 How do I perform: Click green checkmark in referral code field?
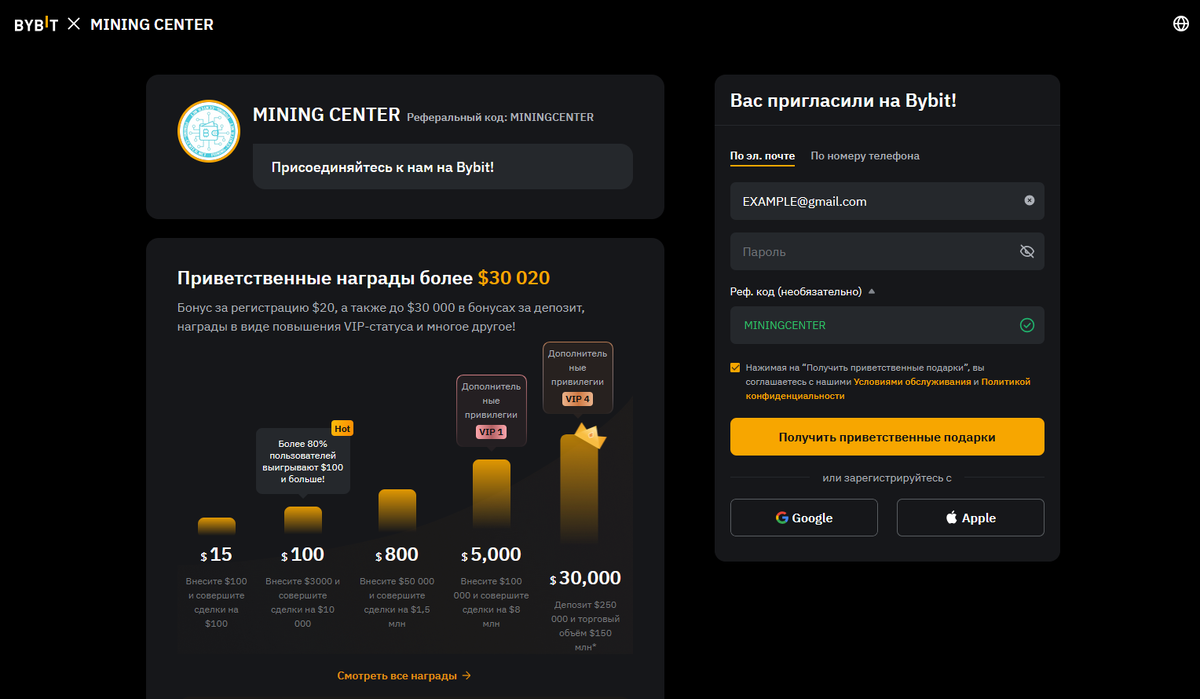[x=1027, y=325]
